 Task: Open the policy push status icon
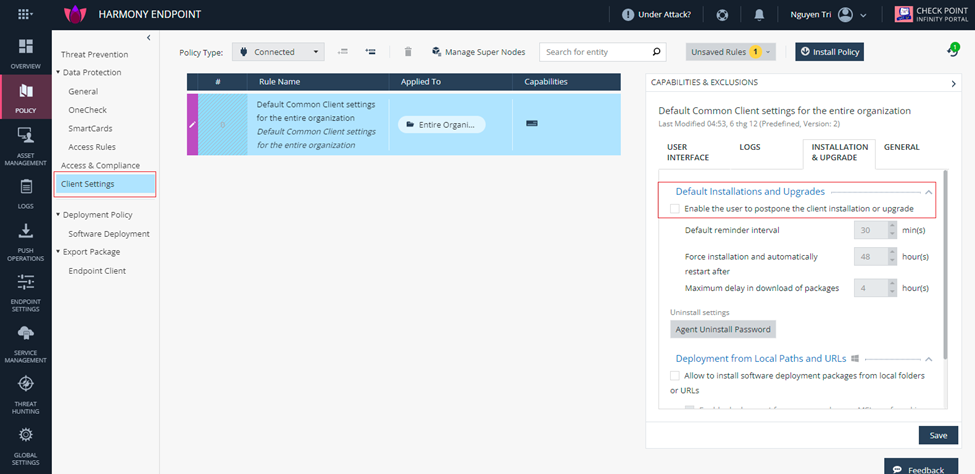952,51
